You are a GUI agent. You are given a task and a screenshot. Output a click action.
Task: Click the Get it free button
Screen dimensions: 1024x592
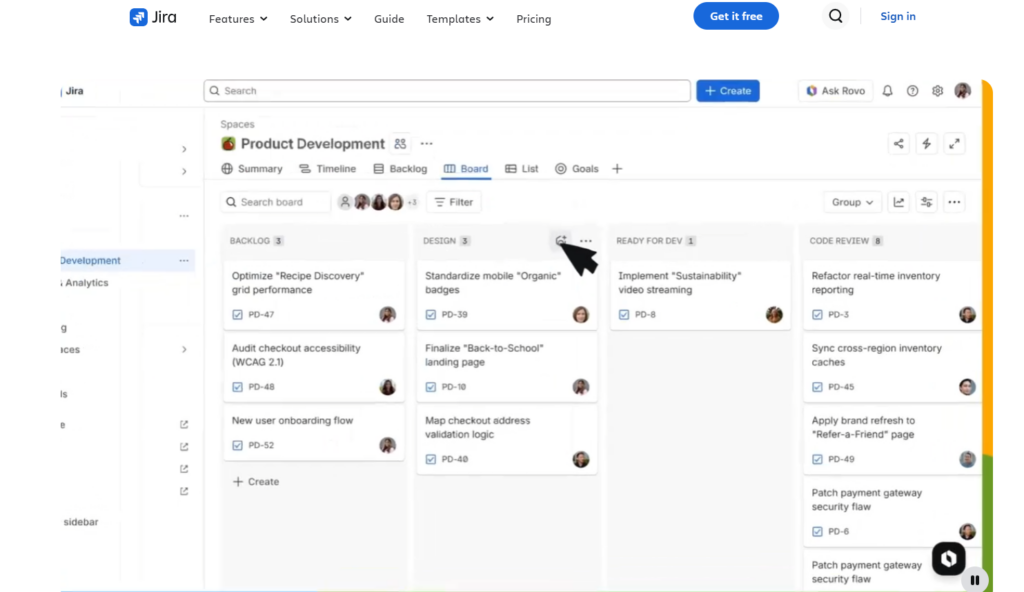point(736,16)
